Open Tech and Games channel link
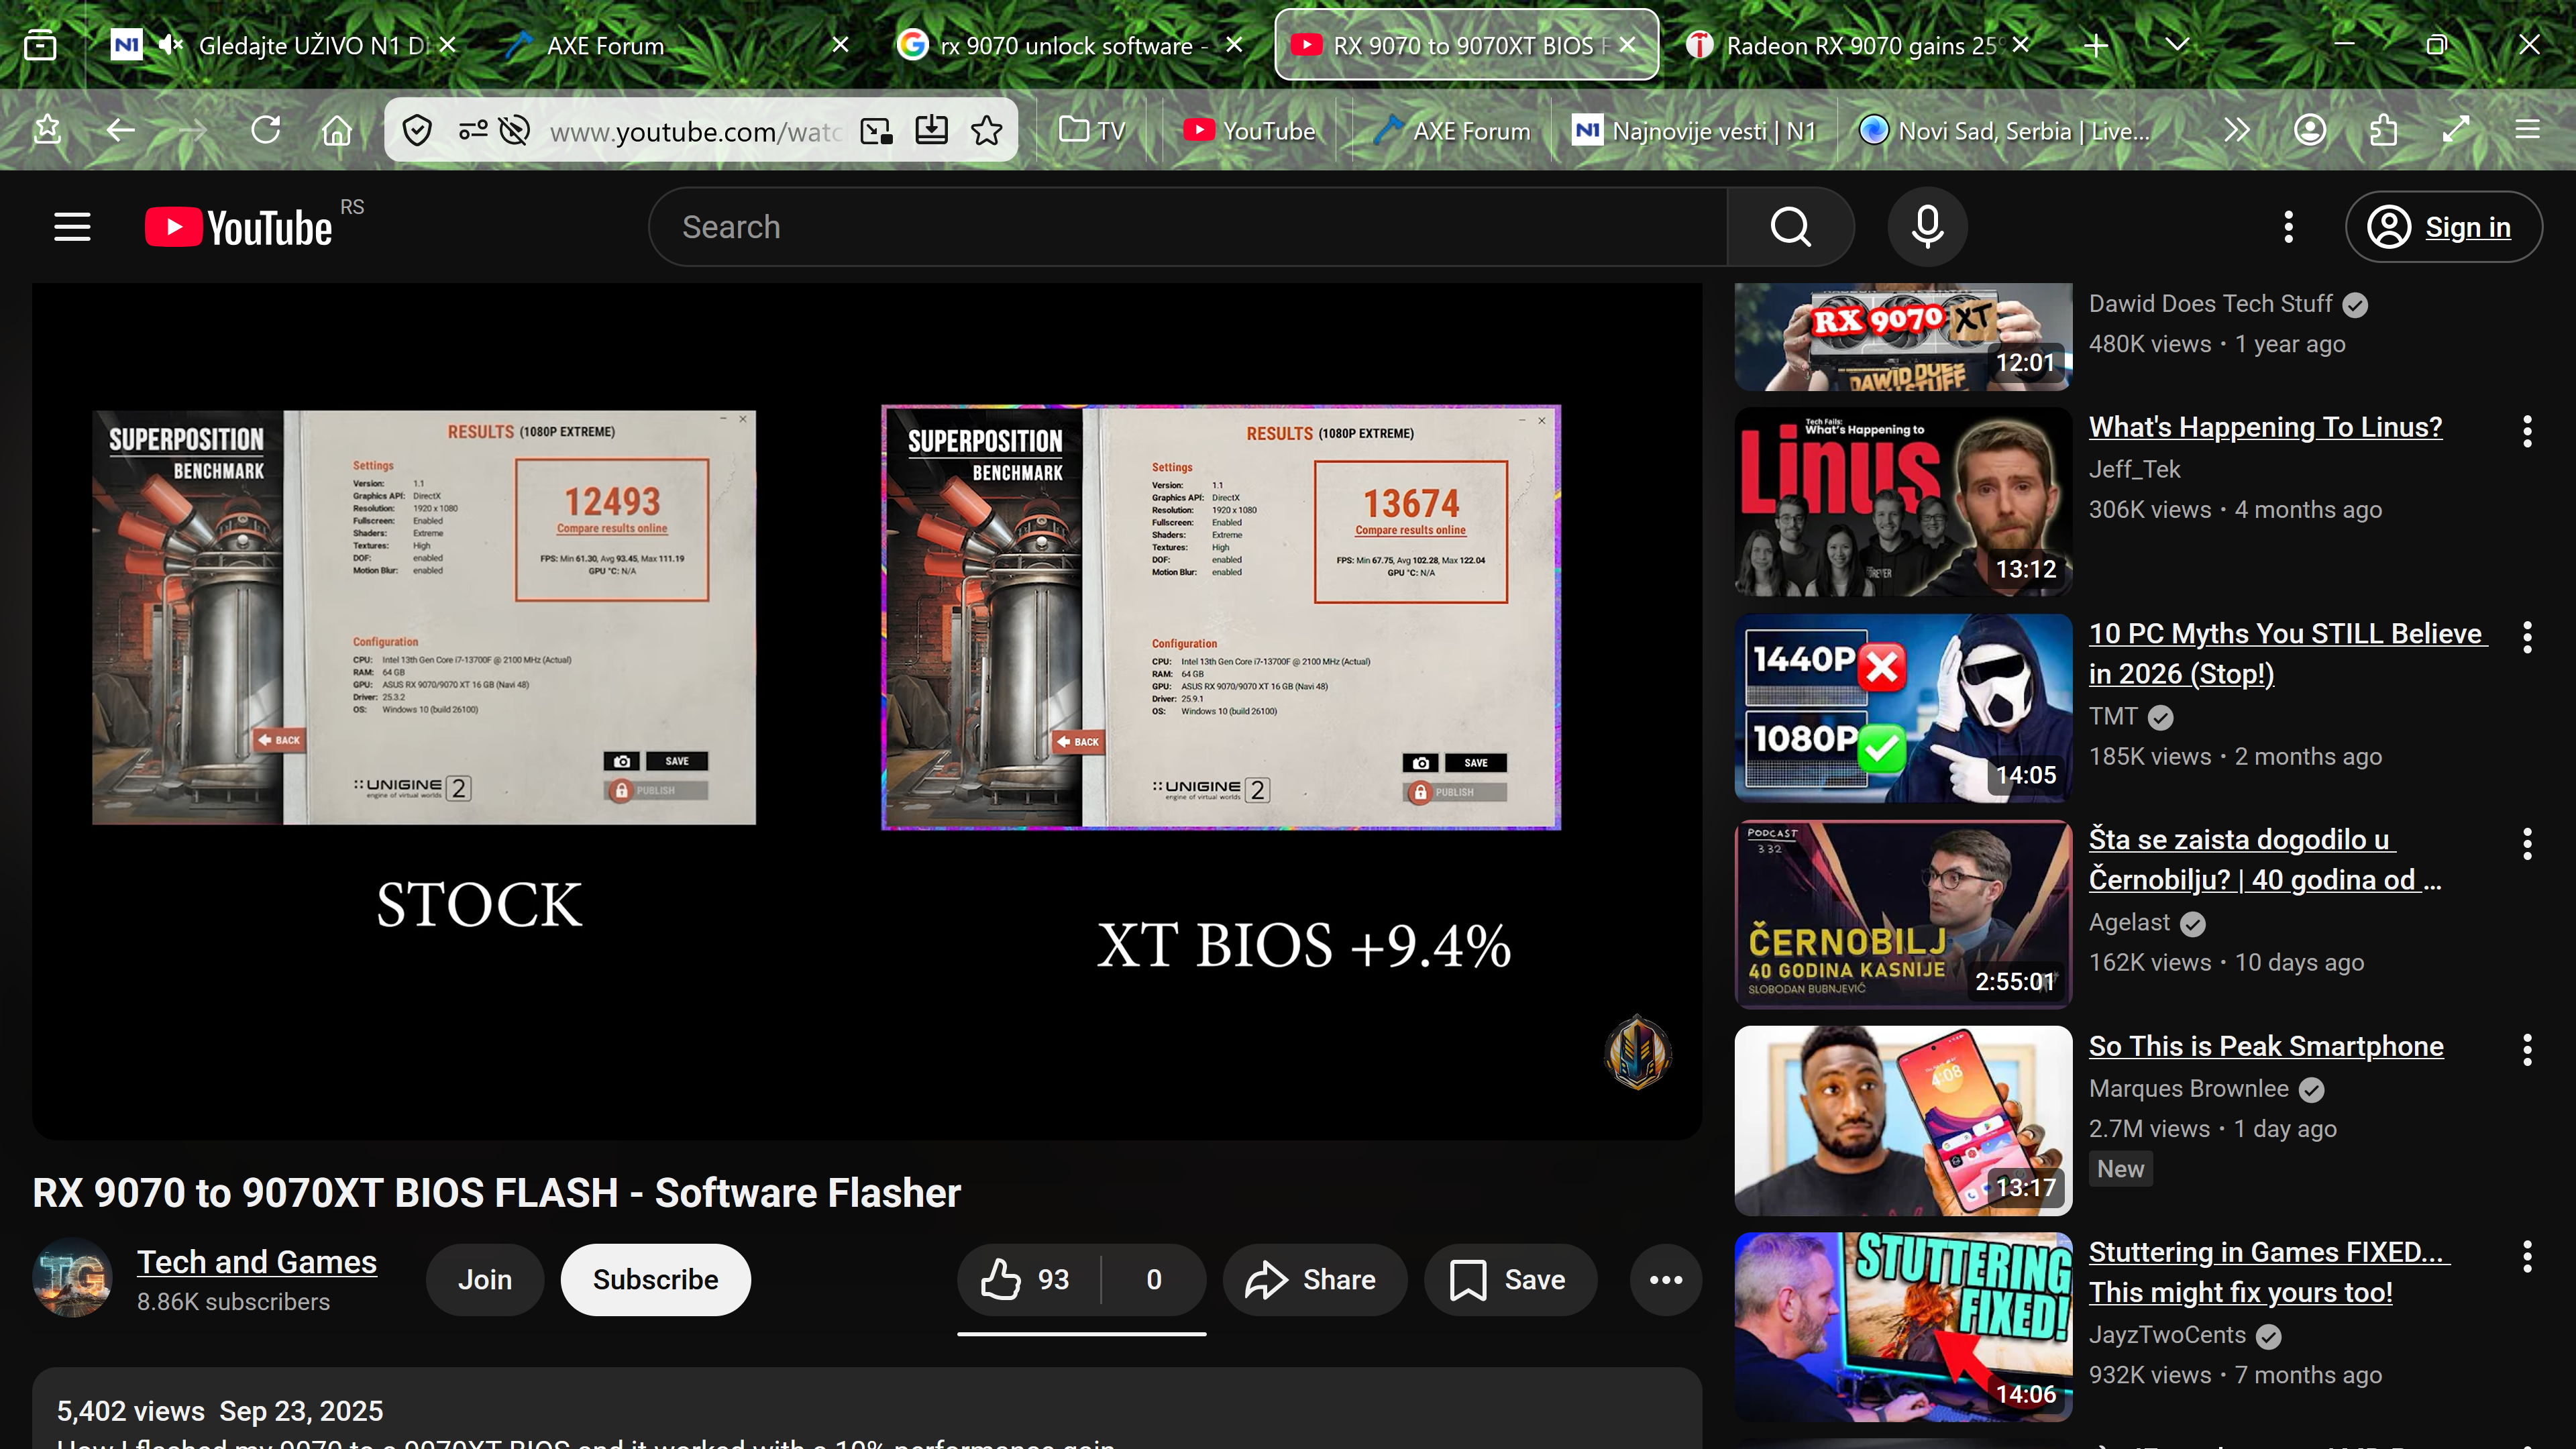The image size is (2576, 1449). pos(256,1261)
